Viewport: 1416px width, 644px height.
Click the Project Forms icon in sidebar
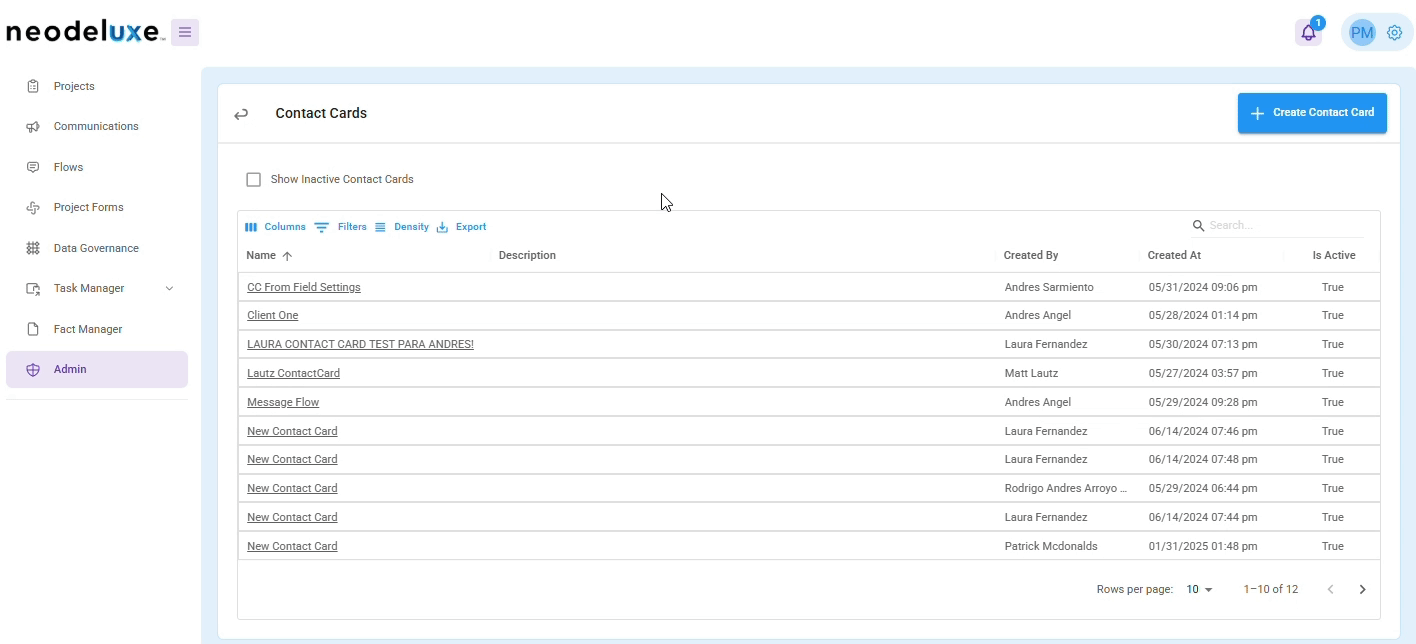pyautogui.click(x=33, y=208)
